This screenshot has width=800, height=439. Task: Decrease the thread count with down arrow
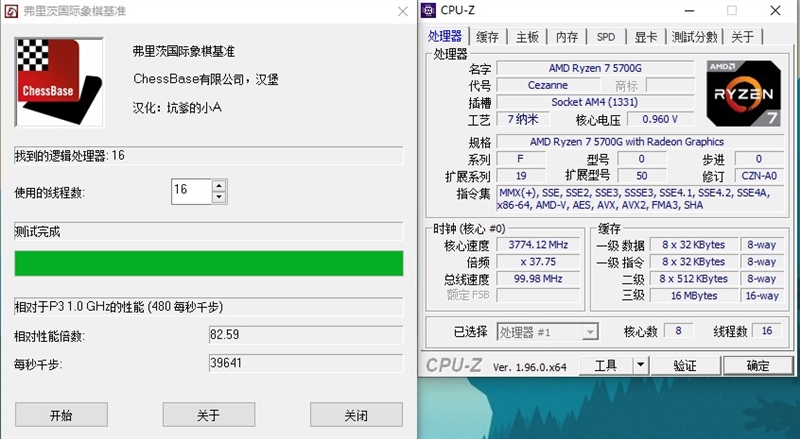point(219,197)
